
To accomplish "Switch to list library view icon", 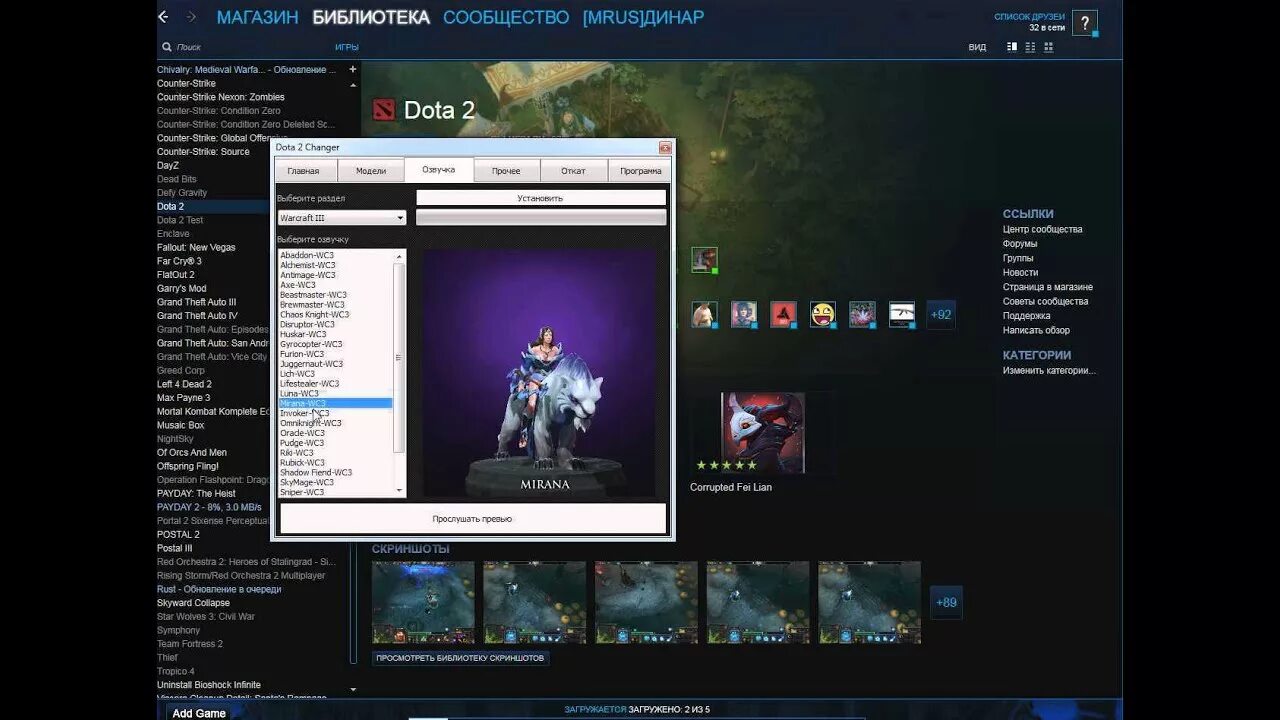I will 1030,47.
